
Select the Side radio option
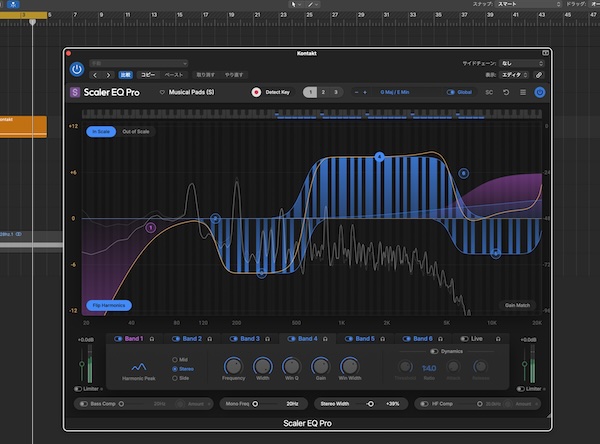point(175,378)
